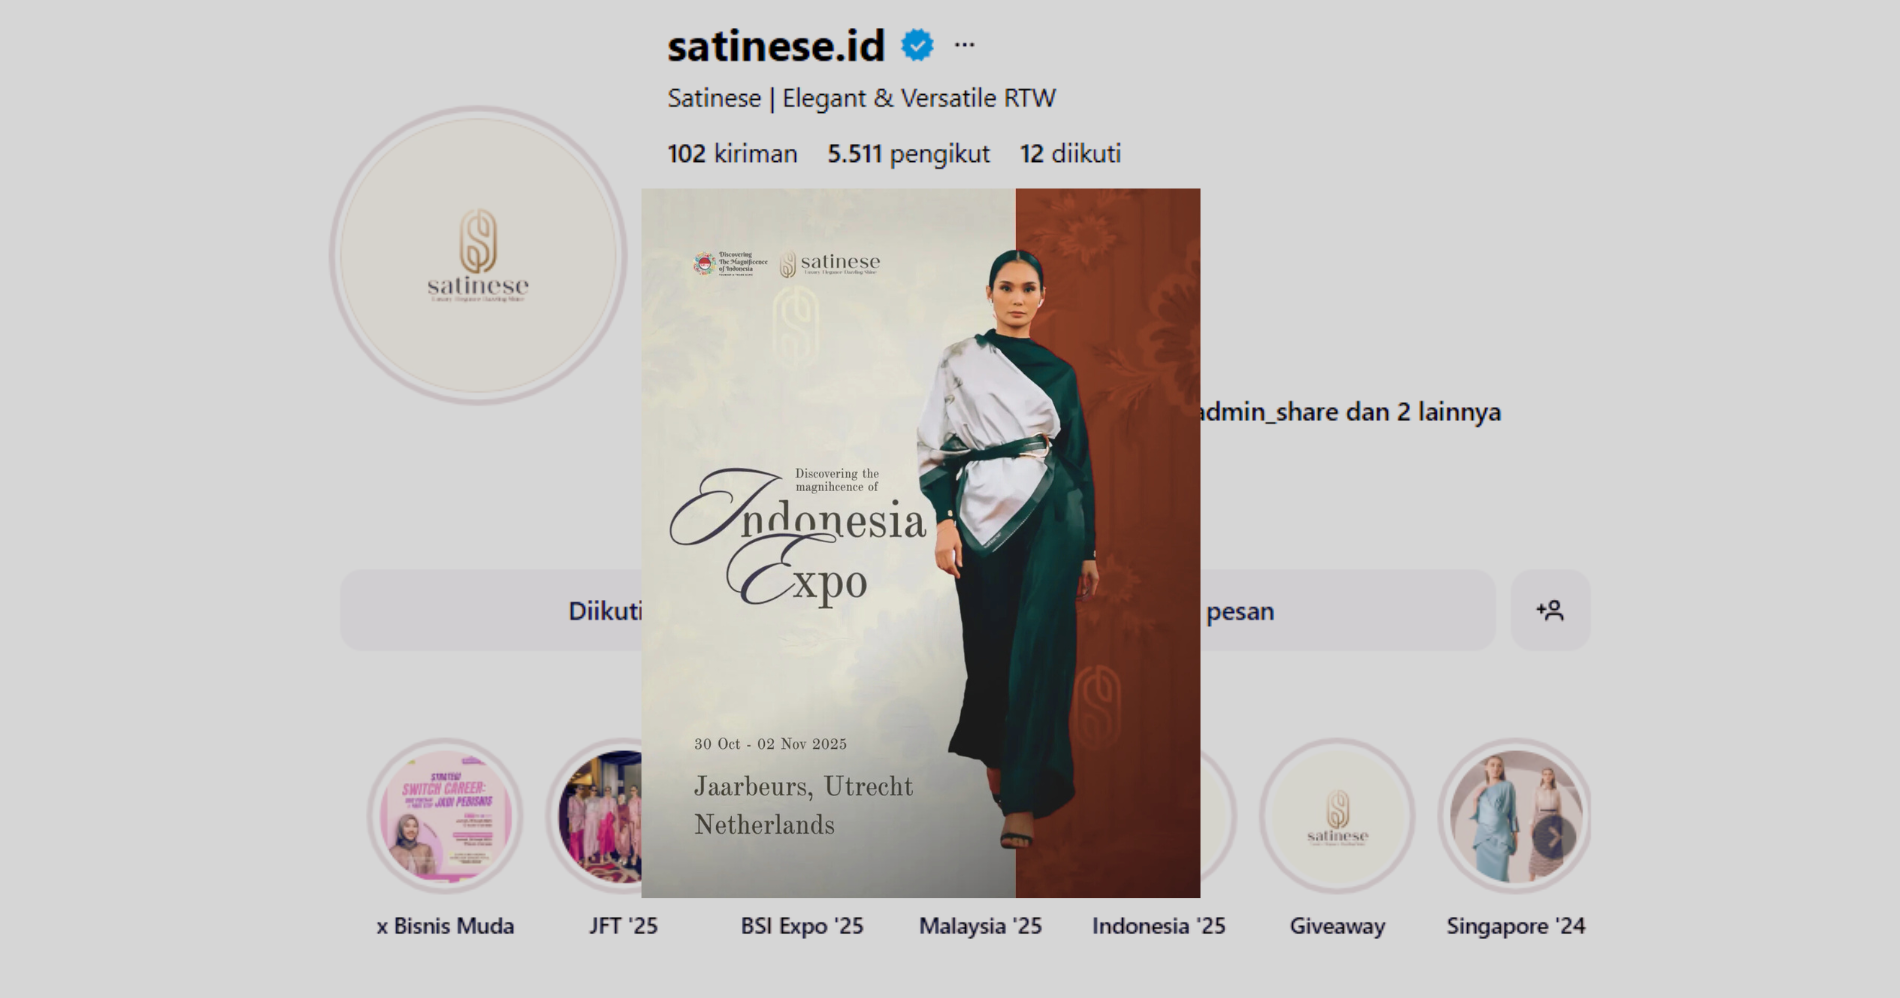
Task: Select the Malaysia '25 highlight label
Action: click(980, 926)
